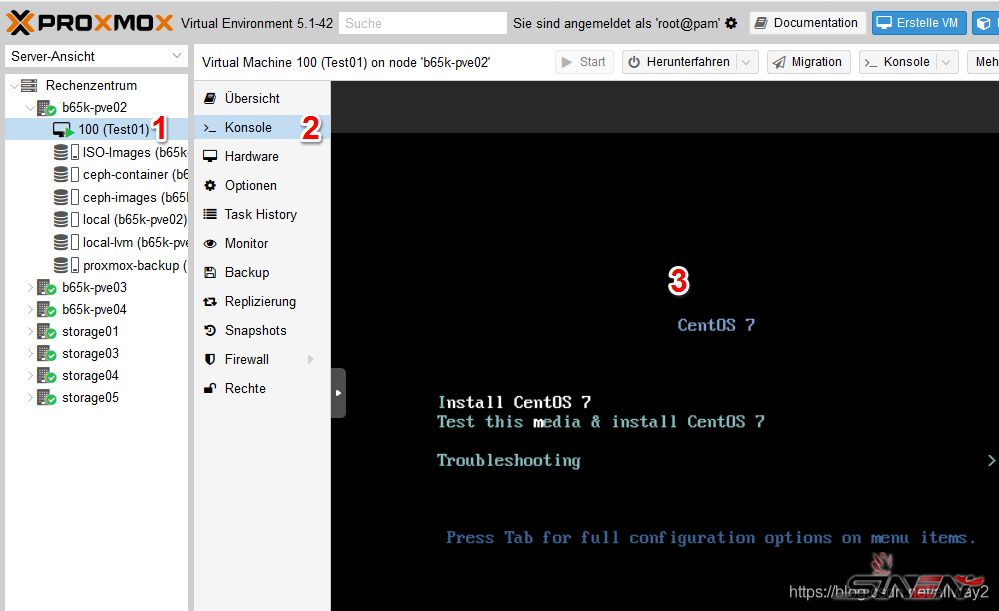Viewport: 999px width, 611px height.
Task: Click the Documentation button
Action: point(807,23)
